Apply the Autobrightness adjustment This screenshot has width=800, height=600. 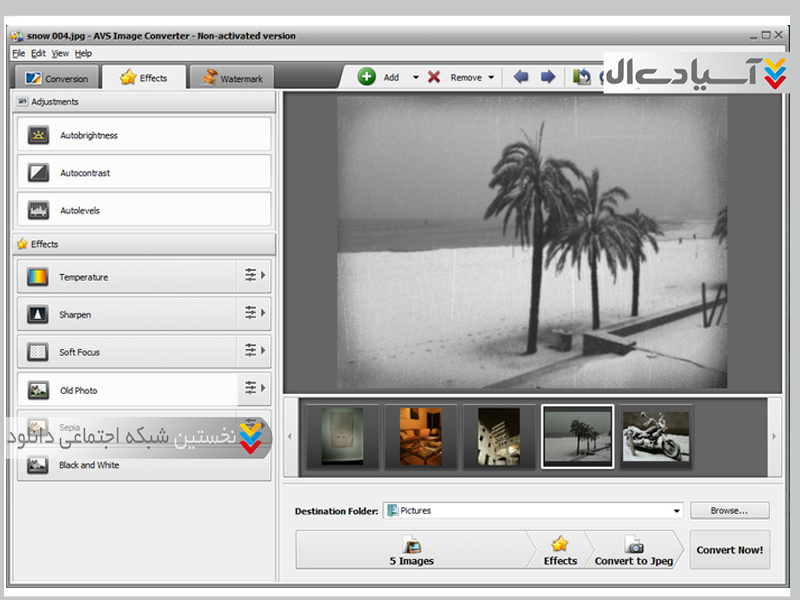[x=144, y=135]
